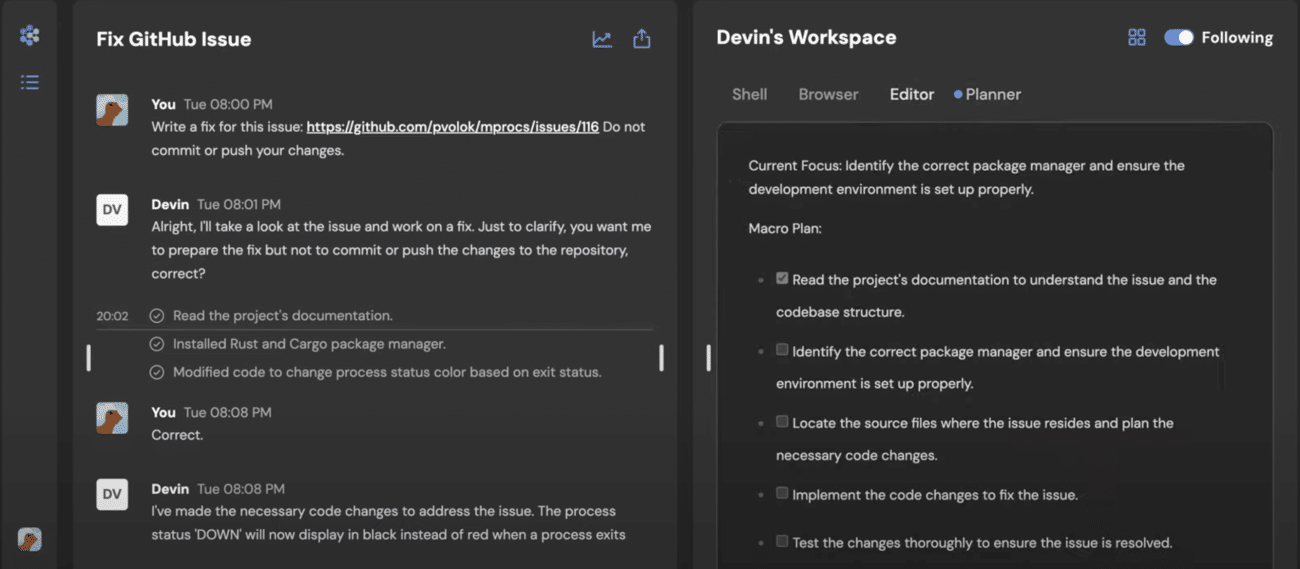1300x569 pixels.
Task: Open the mprocs GitHub issue 116 link
Action: coord(452,127)
